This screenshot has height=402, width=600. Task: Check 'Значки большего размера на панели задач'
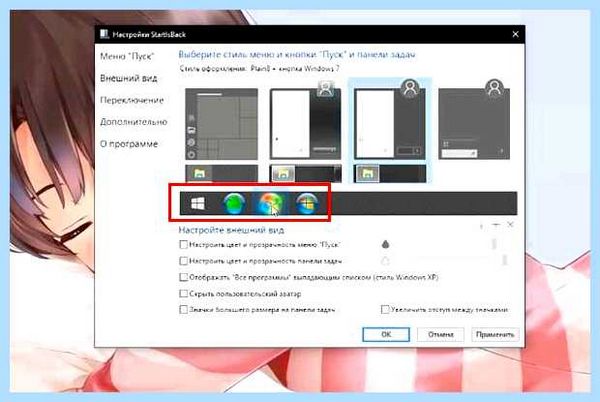pyautogui.click(x=184, y=309)
